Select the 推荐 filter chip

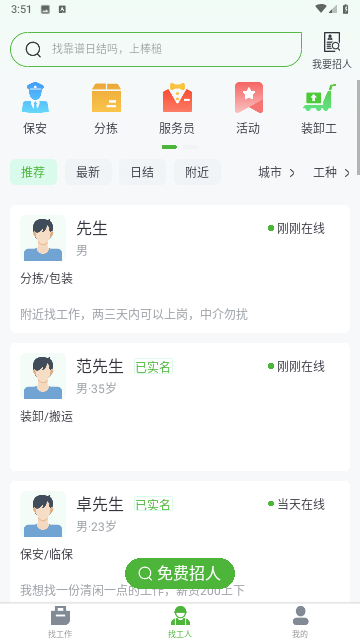pyautogui.click(x=33, y=172)
